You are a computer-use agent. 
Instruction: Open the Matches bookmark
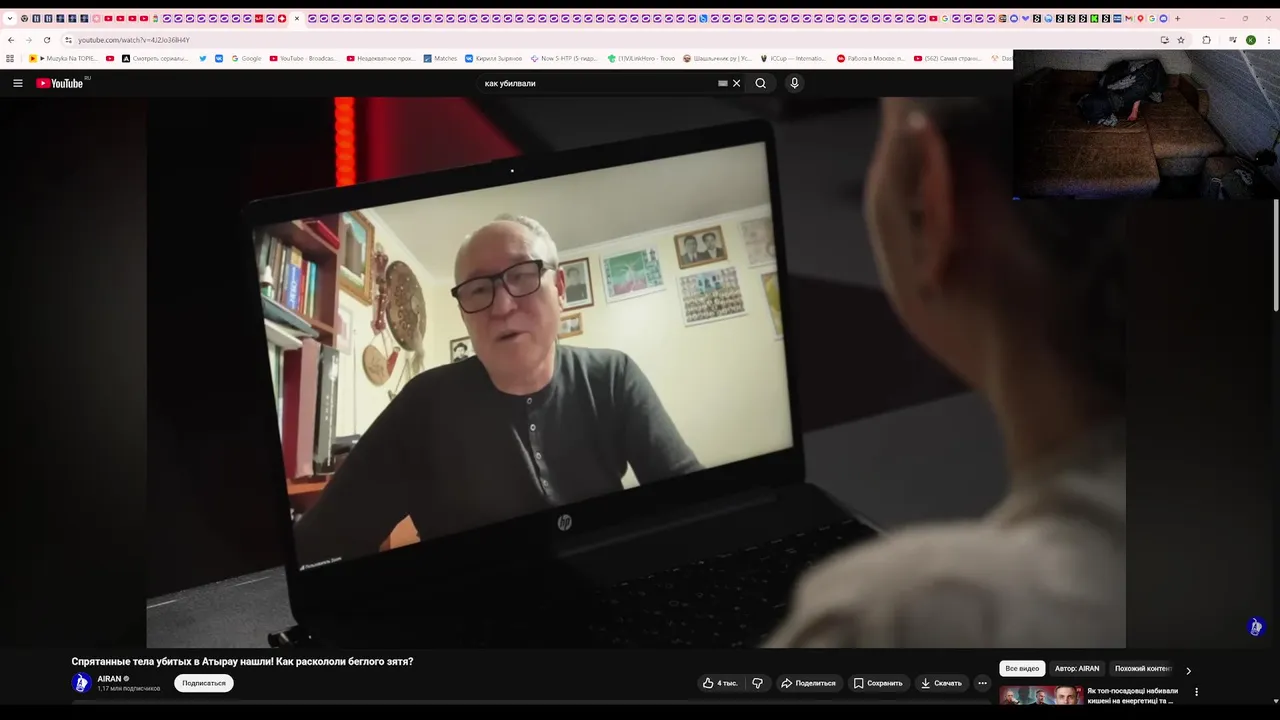[x=440, y=59]
